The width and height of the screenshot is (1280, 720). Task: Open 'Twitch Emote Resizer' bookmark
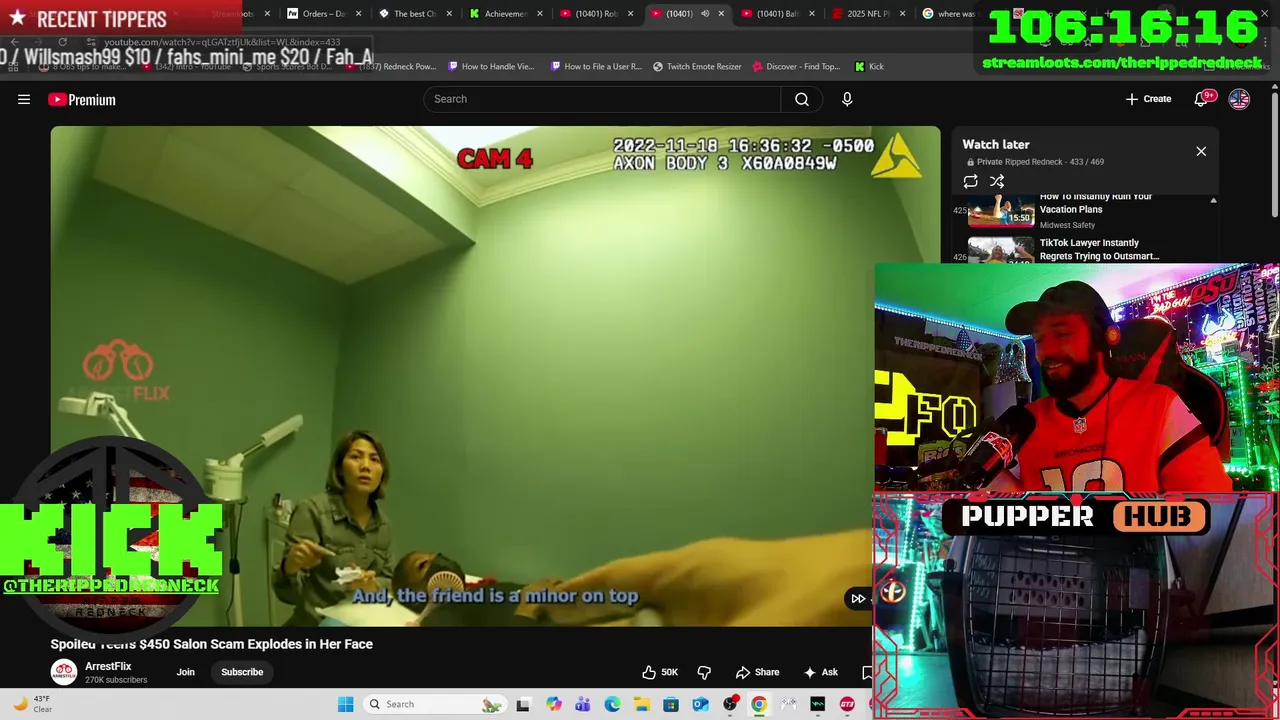coord(697,66)
